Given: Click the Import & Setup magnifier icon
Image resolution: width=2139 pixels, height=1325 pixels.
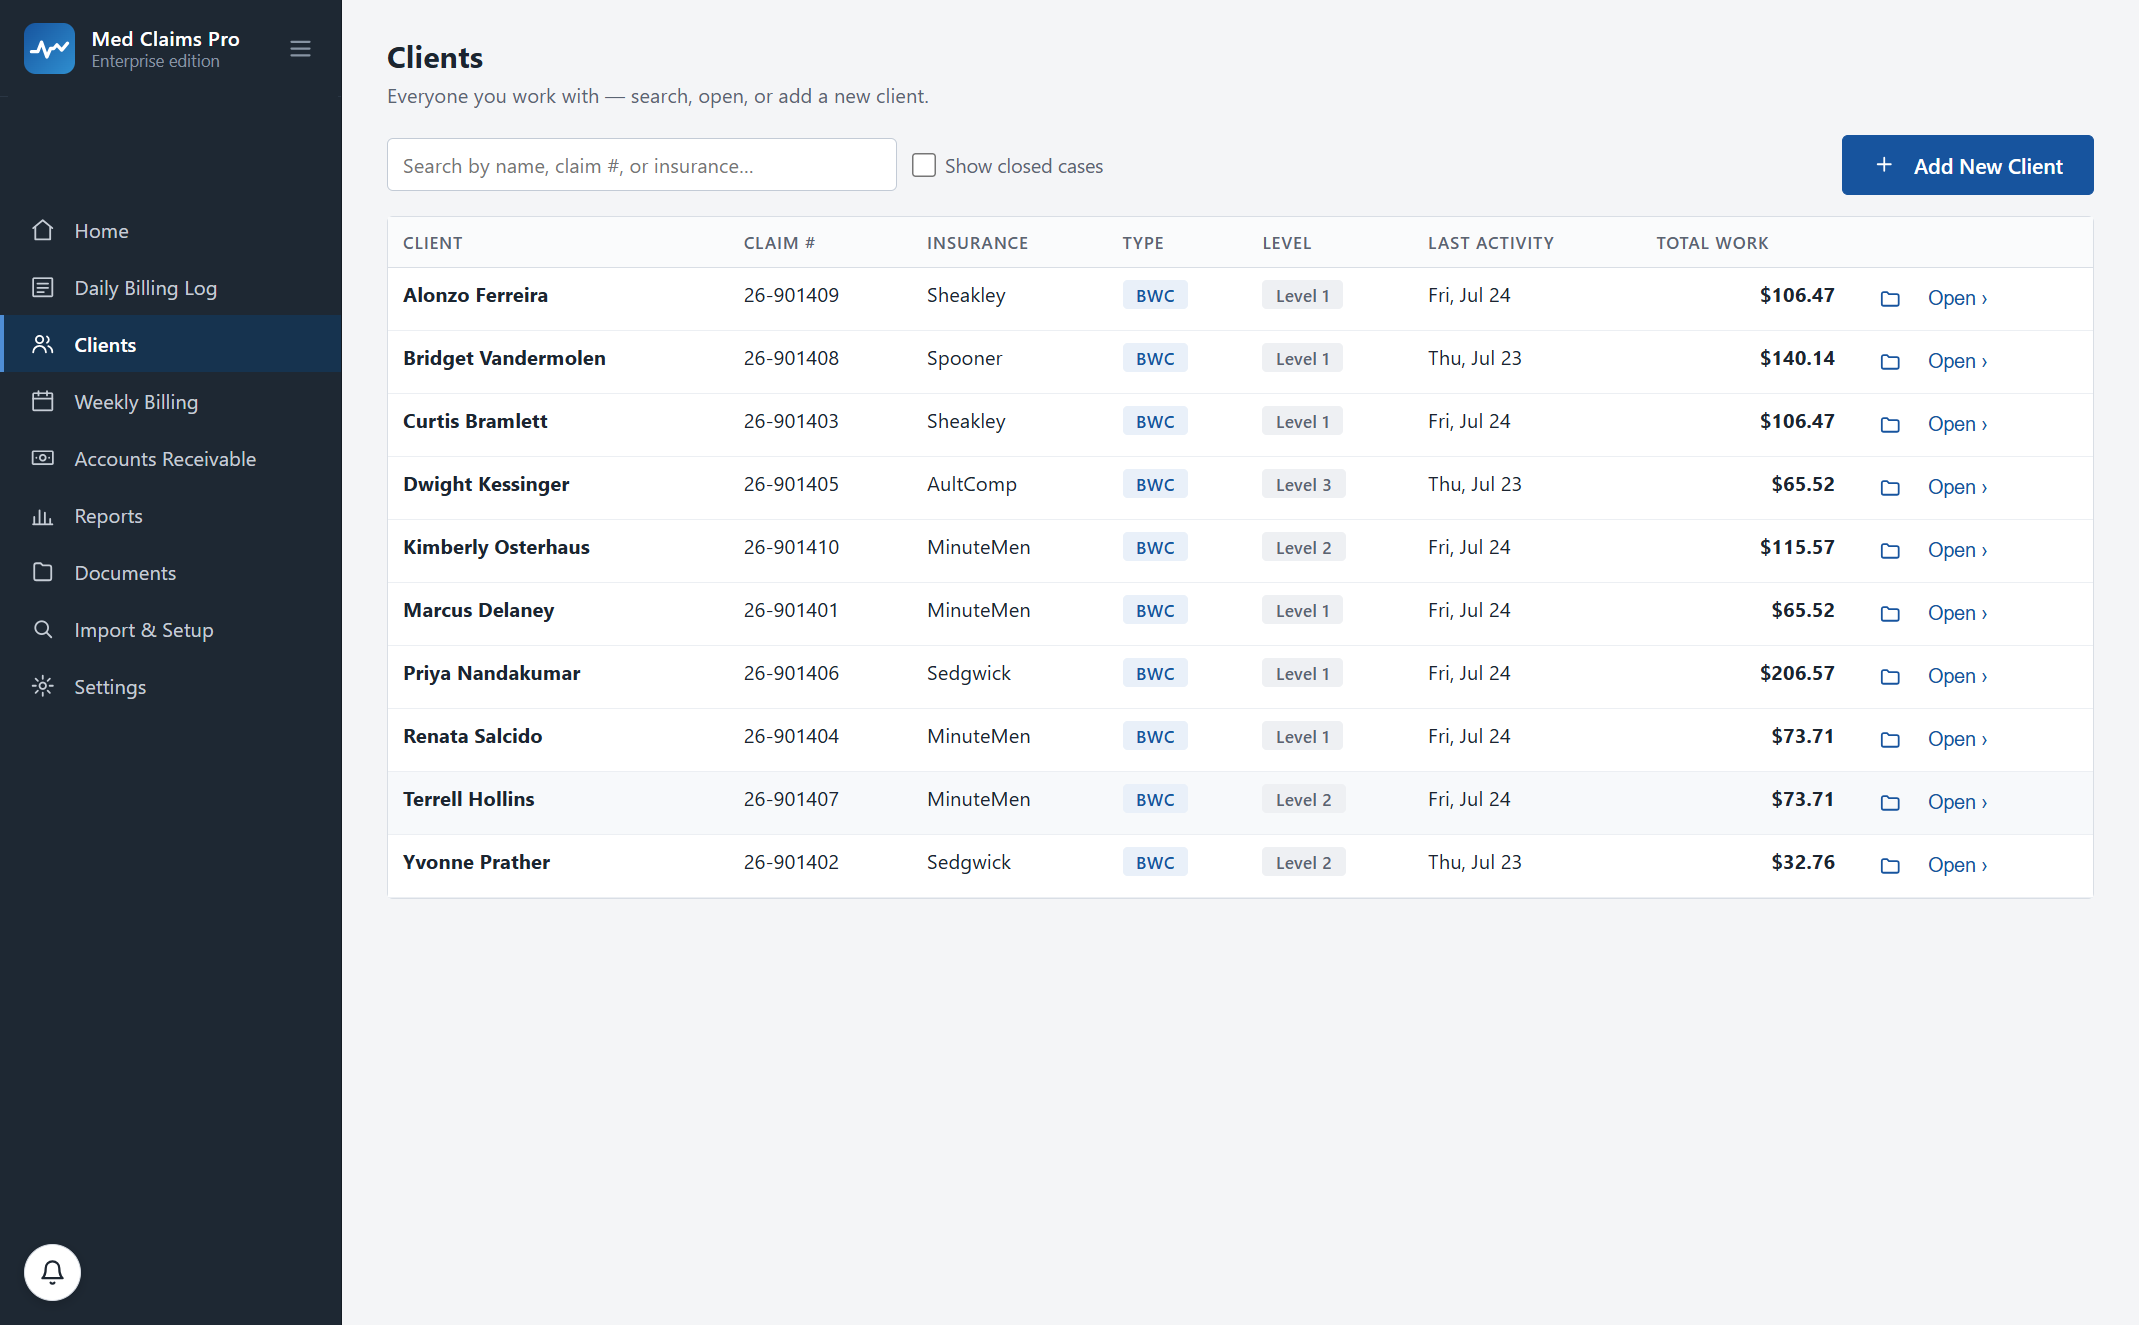Looking at the screenshot, I should (x=42, y=630).
